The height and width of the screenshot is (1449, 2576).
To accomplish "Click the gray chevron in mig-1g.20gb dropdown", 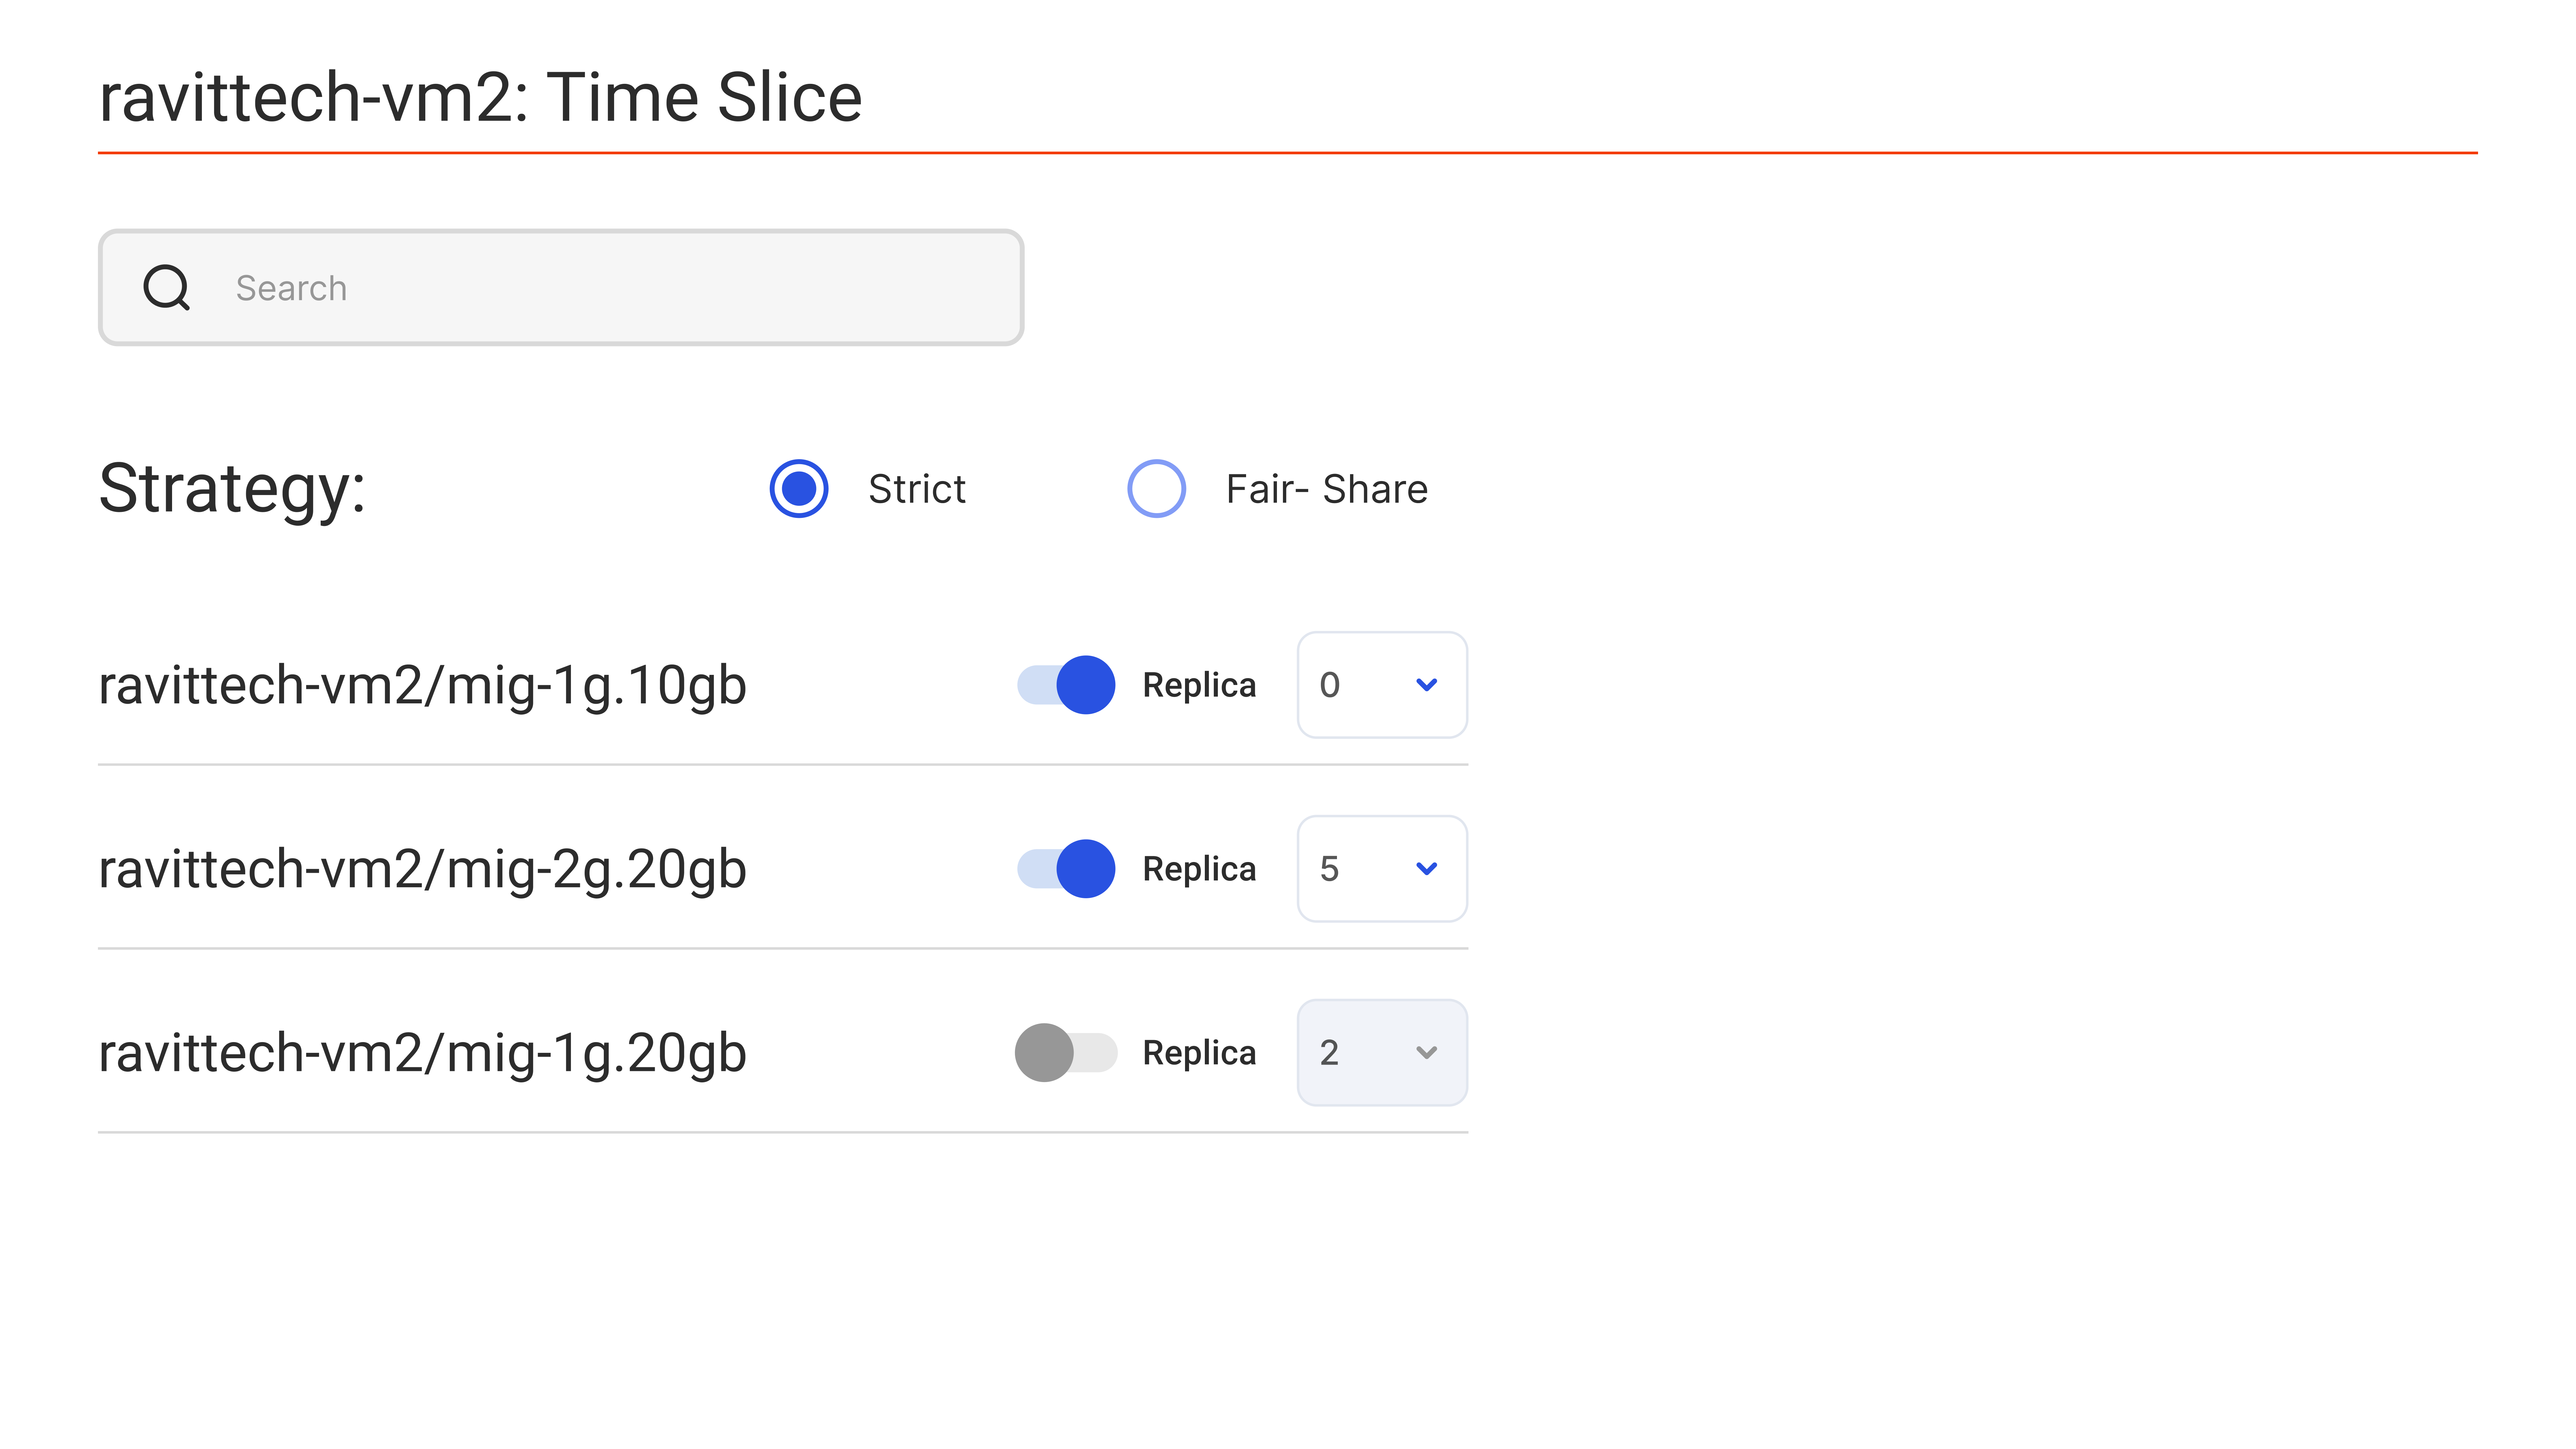I will click(1427, 1053).
